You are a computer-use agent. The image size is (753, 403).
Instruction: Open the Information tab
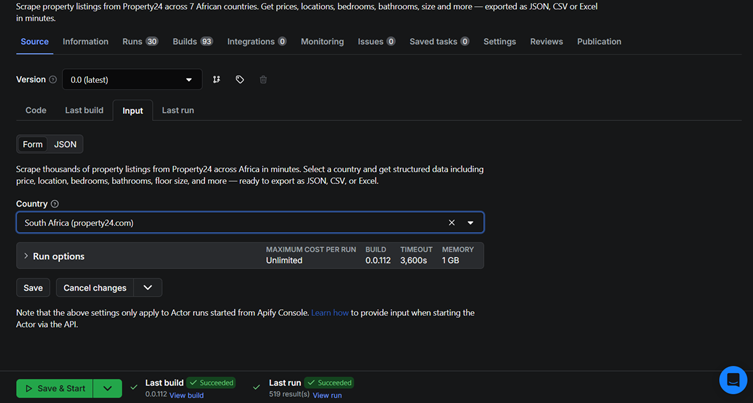coord(85,42)
